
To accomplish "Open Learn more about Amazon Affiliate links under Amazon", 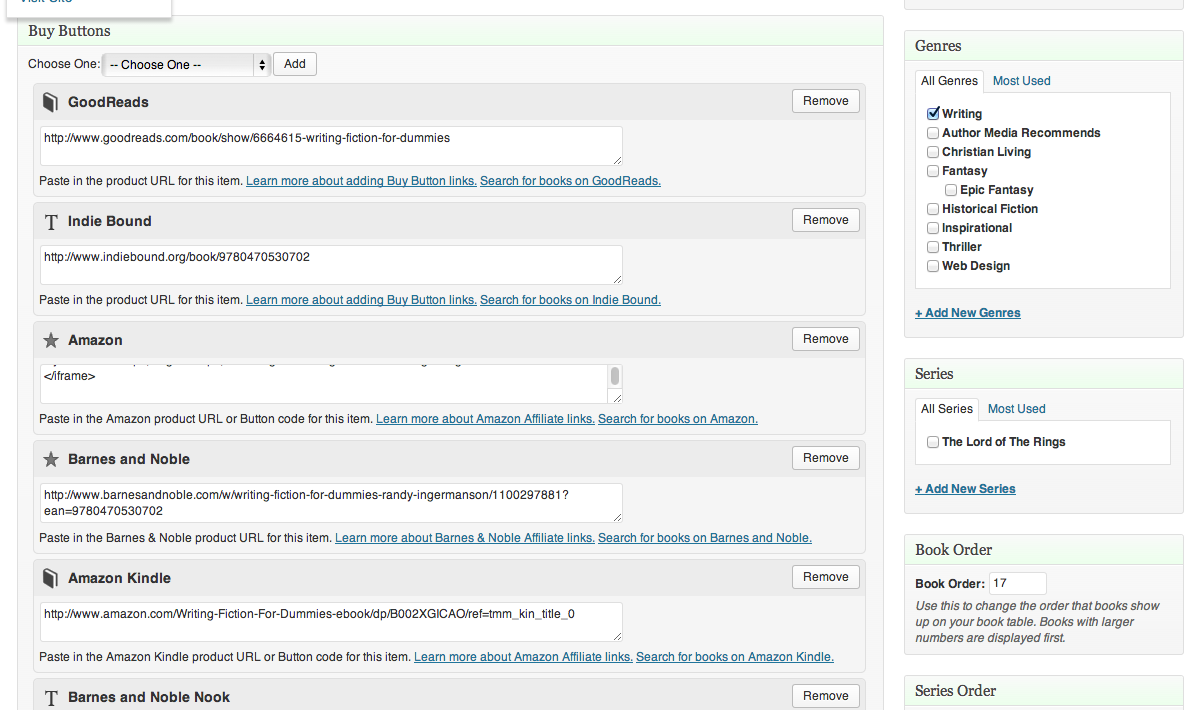I will [x=485, y=419].
